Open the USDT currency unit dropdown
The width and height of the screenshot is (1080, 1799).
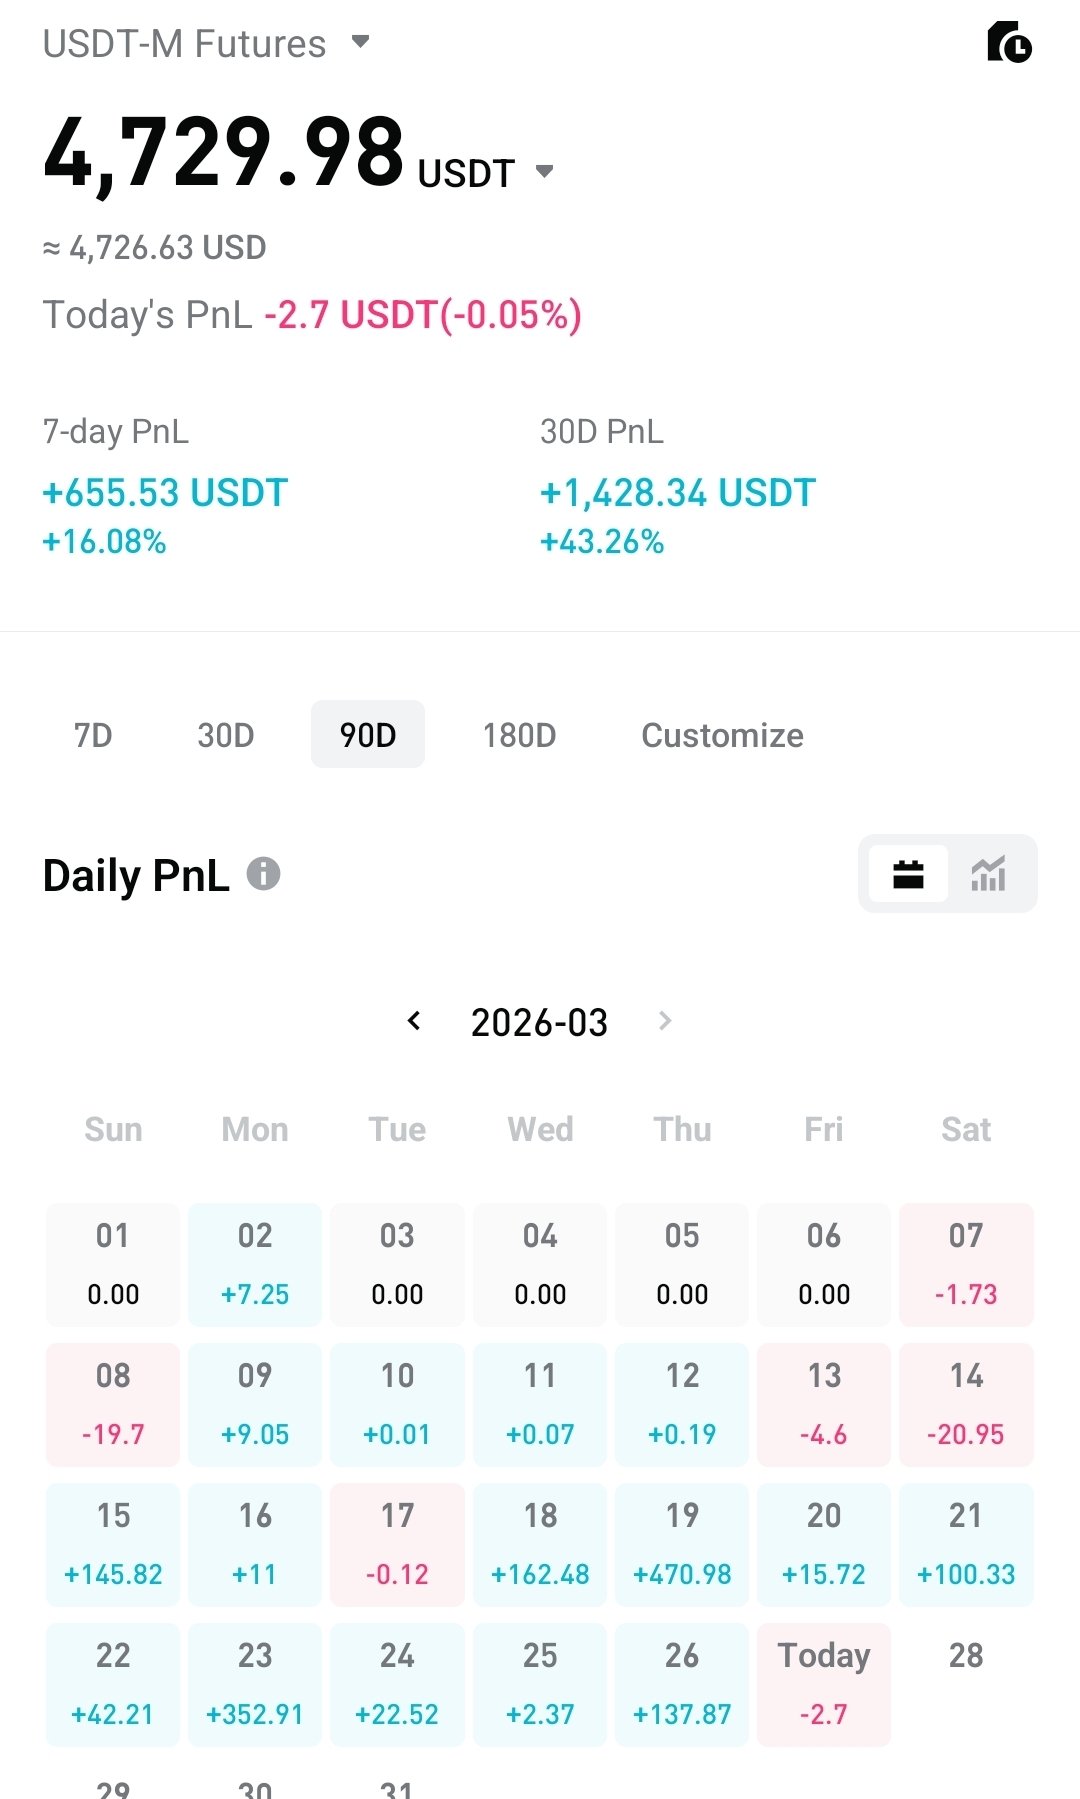pyautogui.click(x=544, y=172)
